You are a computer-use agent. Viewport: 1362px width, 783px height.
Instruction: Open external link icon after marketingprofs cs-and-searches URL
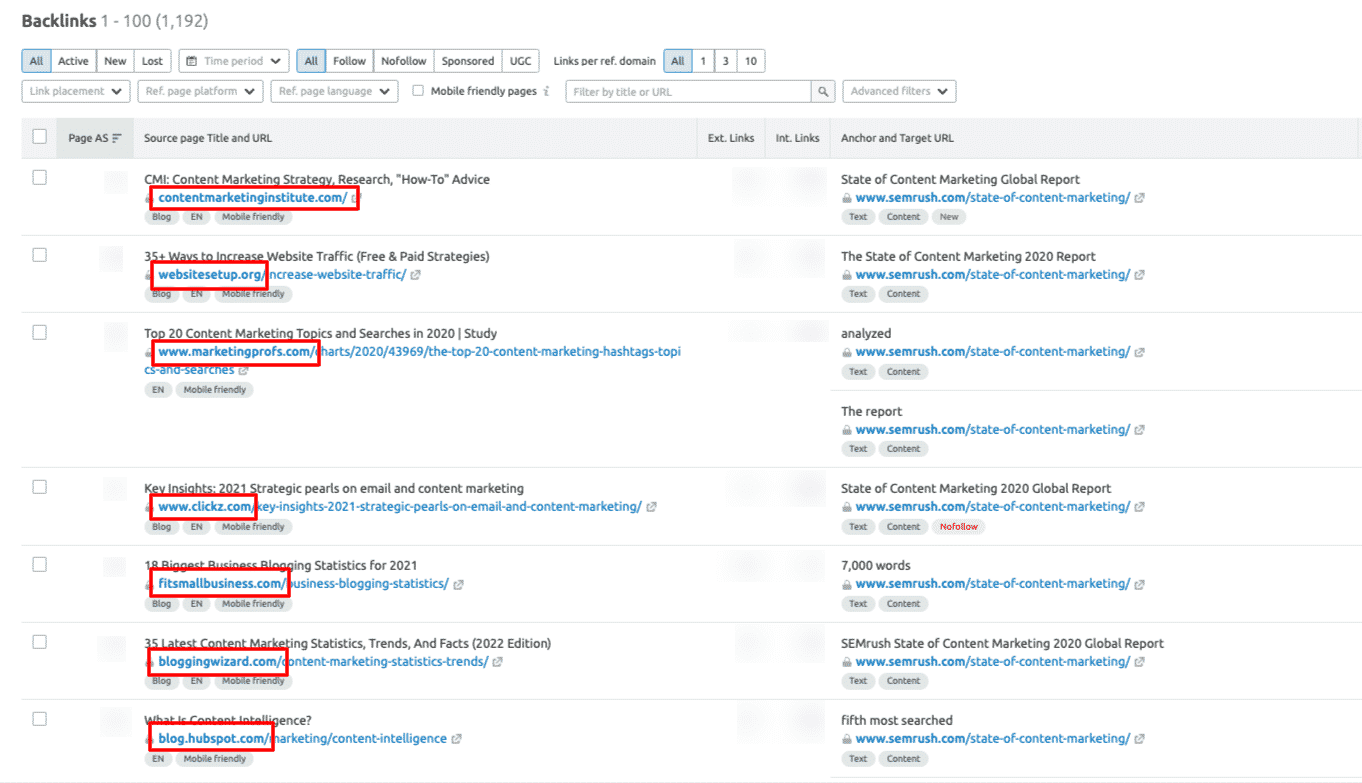(243, 371)
